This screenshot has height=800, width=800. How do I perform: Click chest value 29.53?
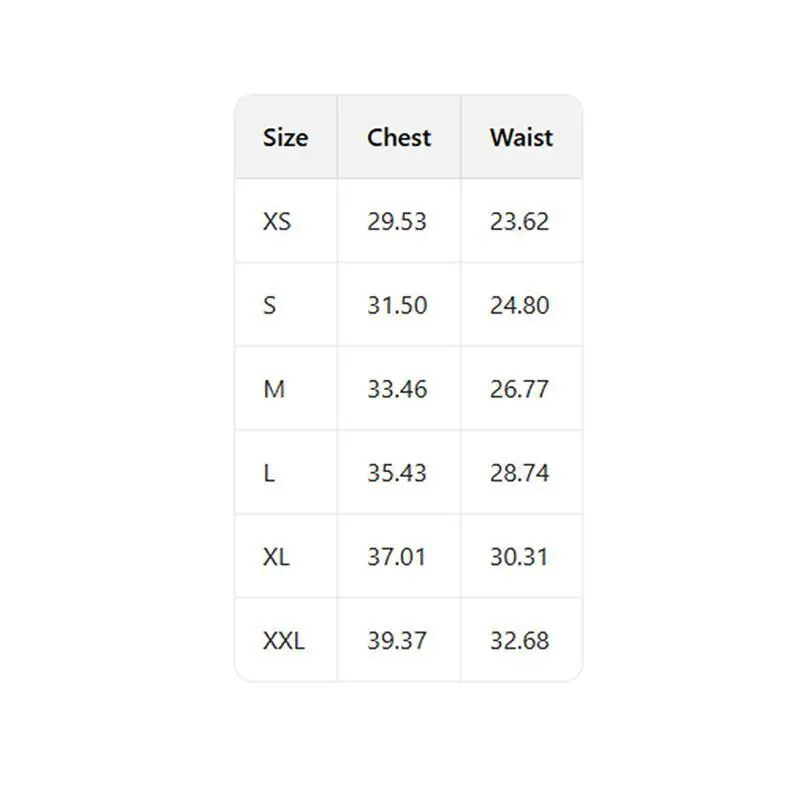click(x=397, y=221)
